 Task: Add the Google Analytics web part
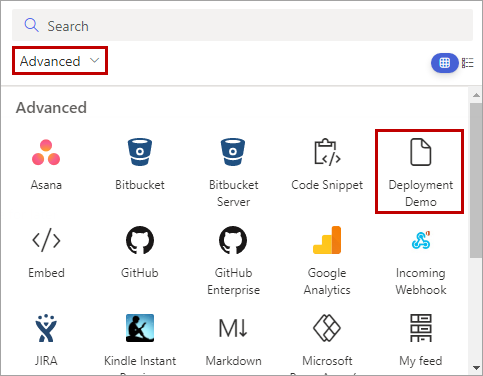point(327,261)
